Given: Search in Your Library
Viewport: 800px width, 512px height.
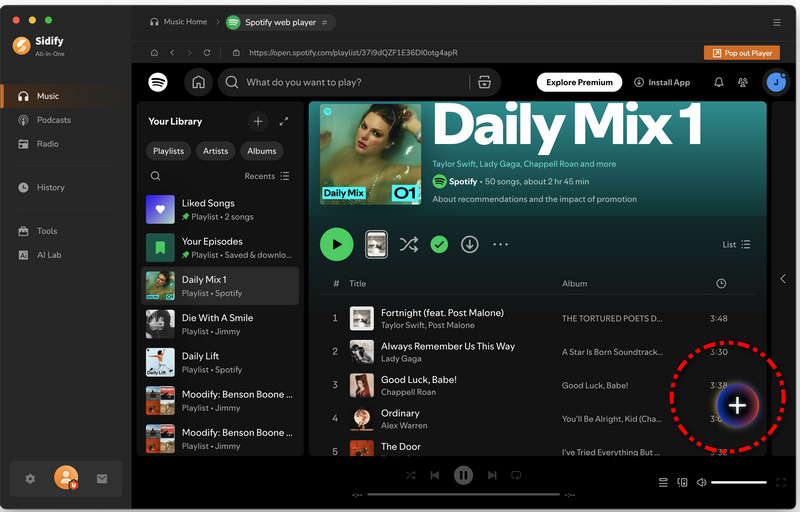Looking at the screenshot, I should pos(156,176).
